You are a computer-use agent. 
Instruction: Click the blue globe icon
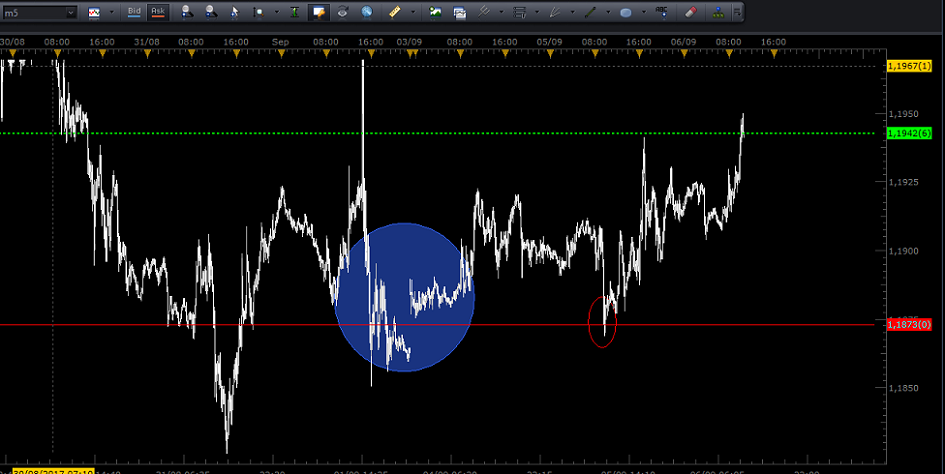[367, 13]
